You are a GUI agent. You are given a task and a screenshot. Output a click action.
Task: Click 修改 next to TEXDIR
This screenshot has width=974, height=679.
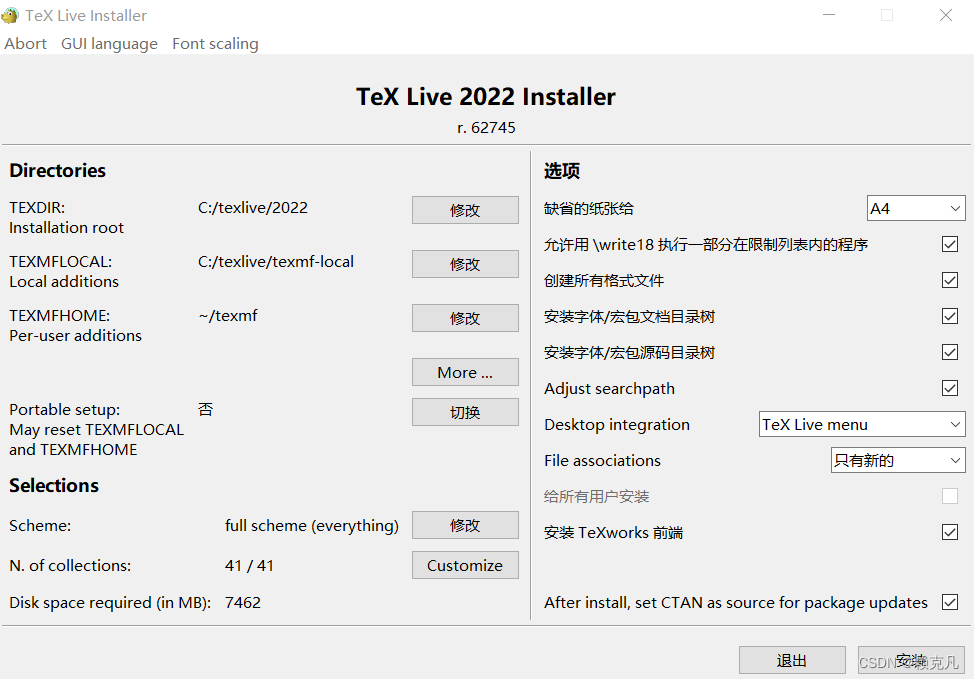(x=465, y=210)
